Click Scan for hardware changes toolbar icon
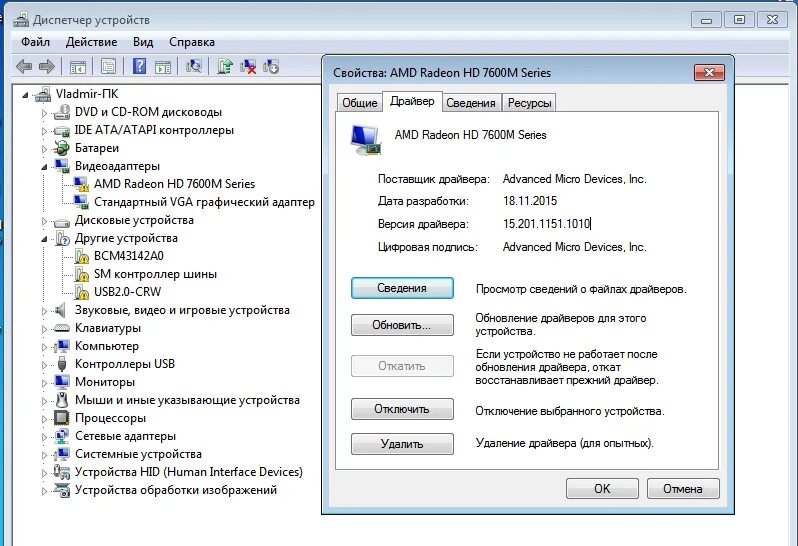Screen dimensions: 798x546 click(193, 66)
